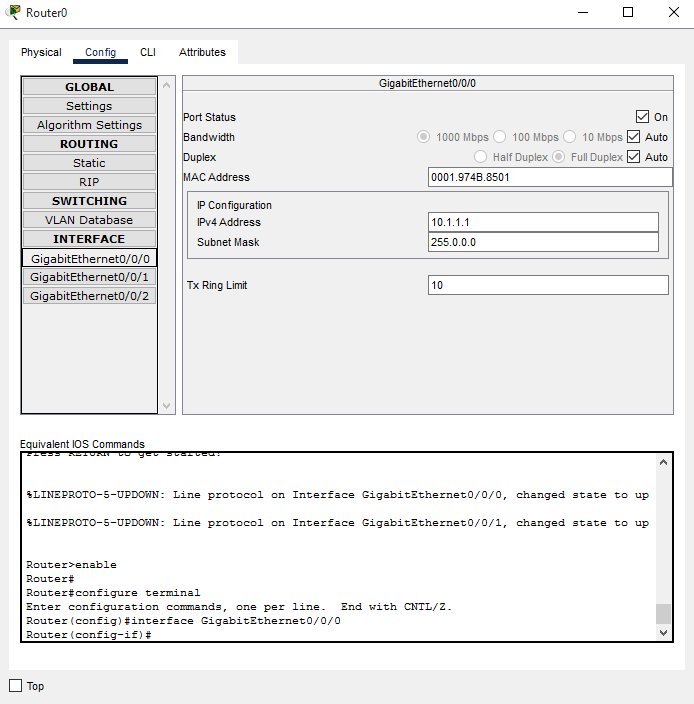Enable the Top checkbox
Image resolution: width=694 pixels, height=704 pixels.
[x=15, y=686]
